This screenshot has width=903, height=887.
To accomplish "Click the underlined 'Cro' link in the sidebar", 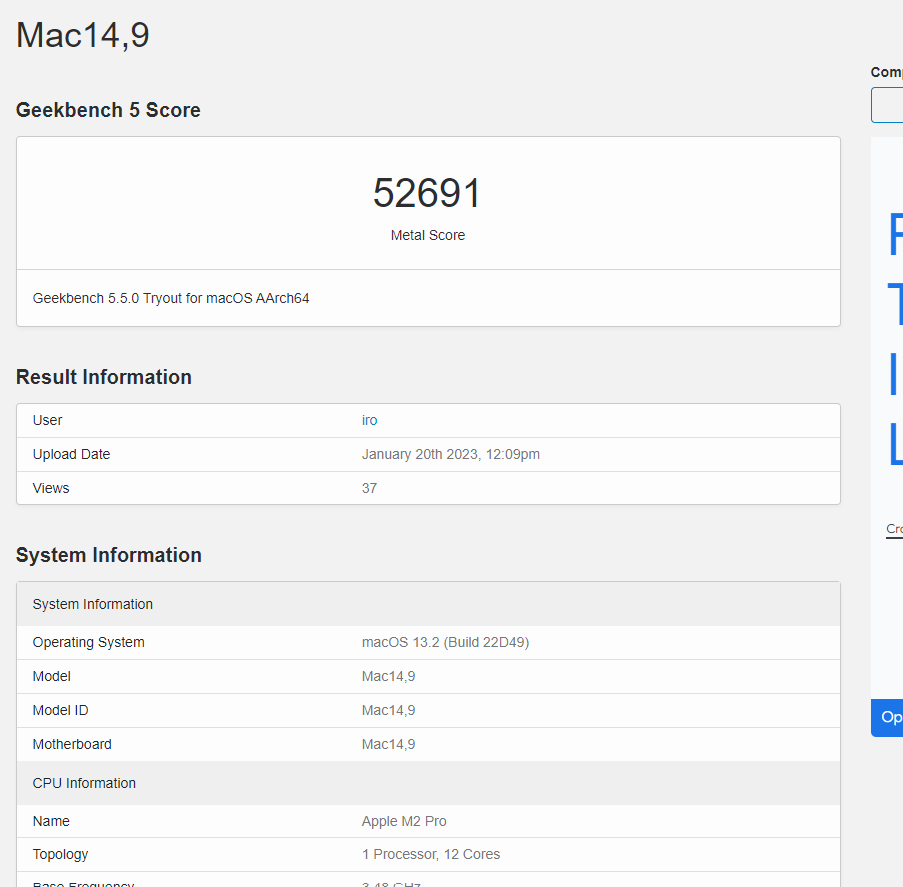I will click(894, 529).
